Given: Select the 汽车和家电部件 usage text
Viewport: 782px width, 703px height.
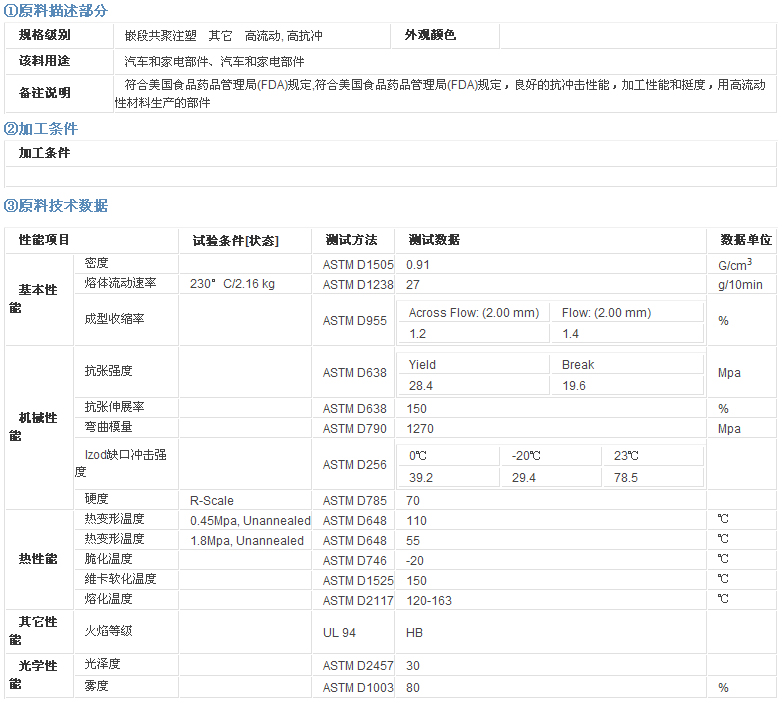Looking at the screenshot, I should point(214,62).
